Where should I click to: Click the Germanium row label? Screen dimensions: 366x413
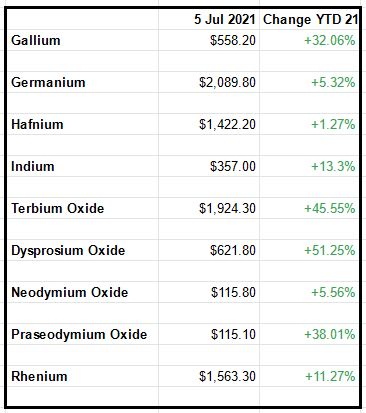(83, 82)
